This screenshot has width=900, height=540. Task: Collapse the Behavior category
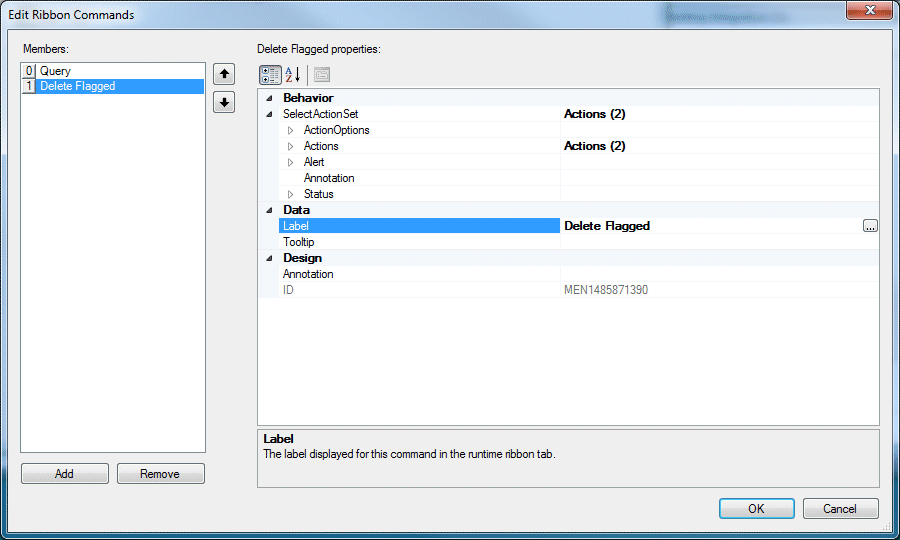coord(269,98)
